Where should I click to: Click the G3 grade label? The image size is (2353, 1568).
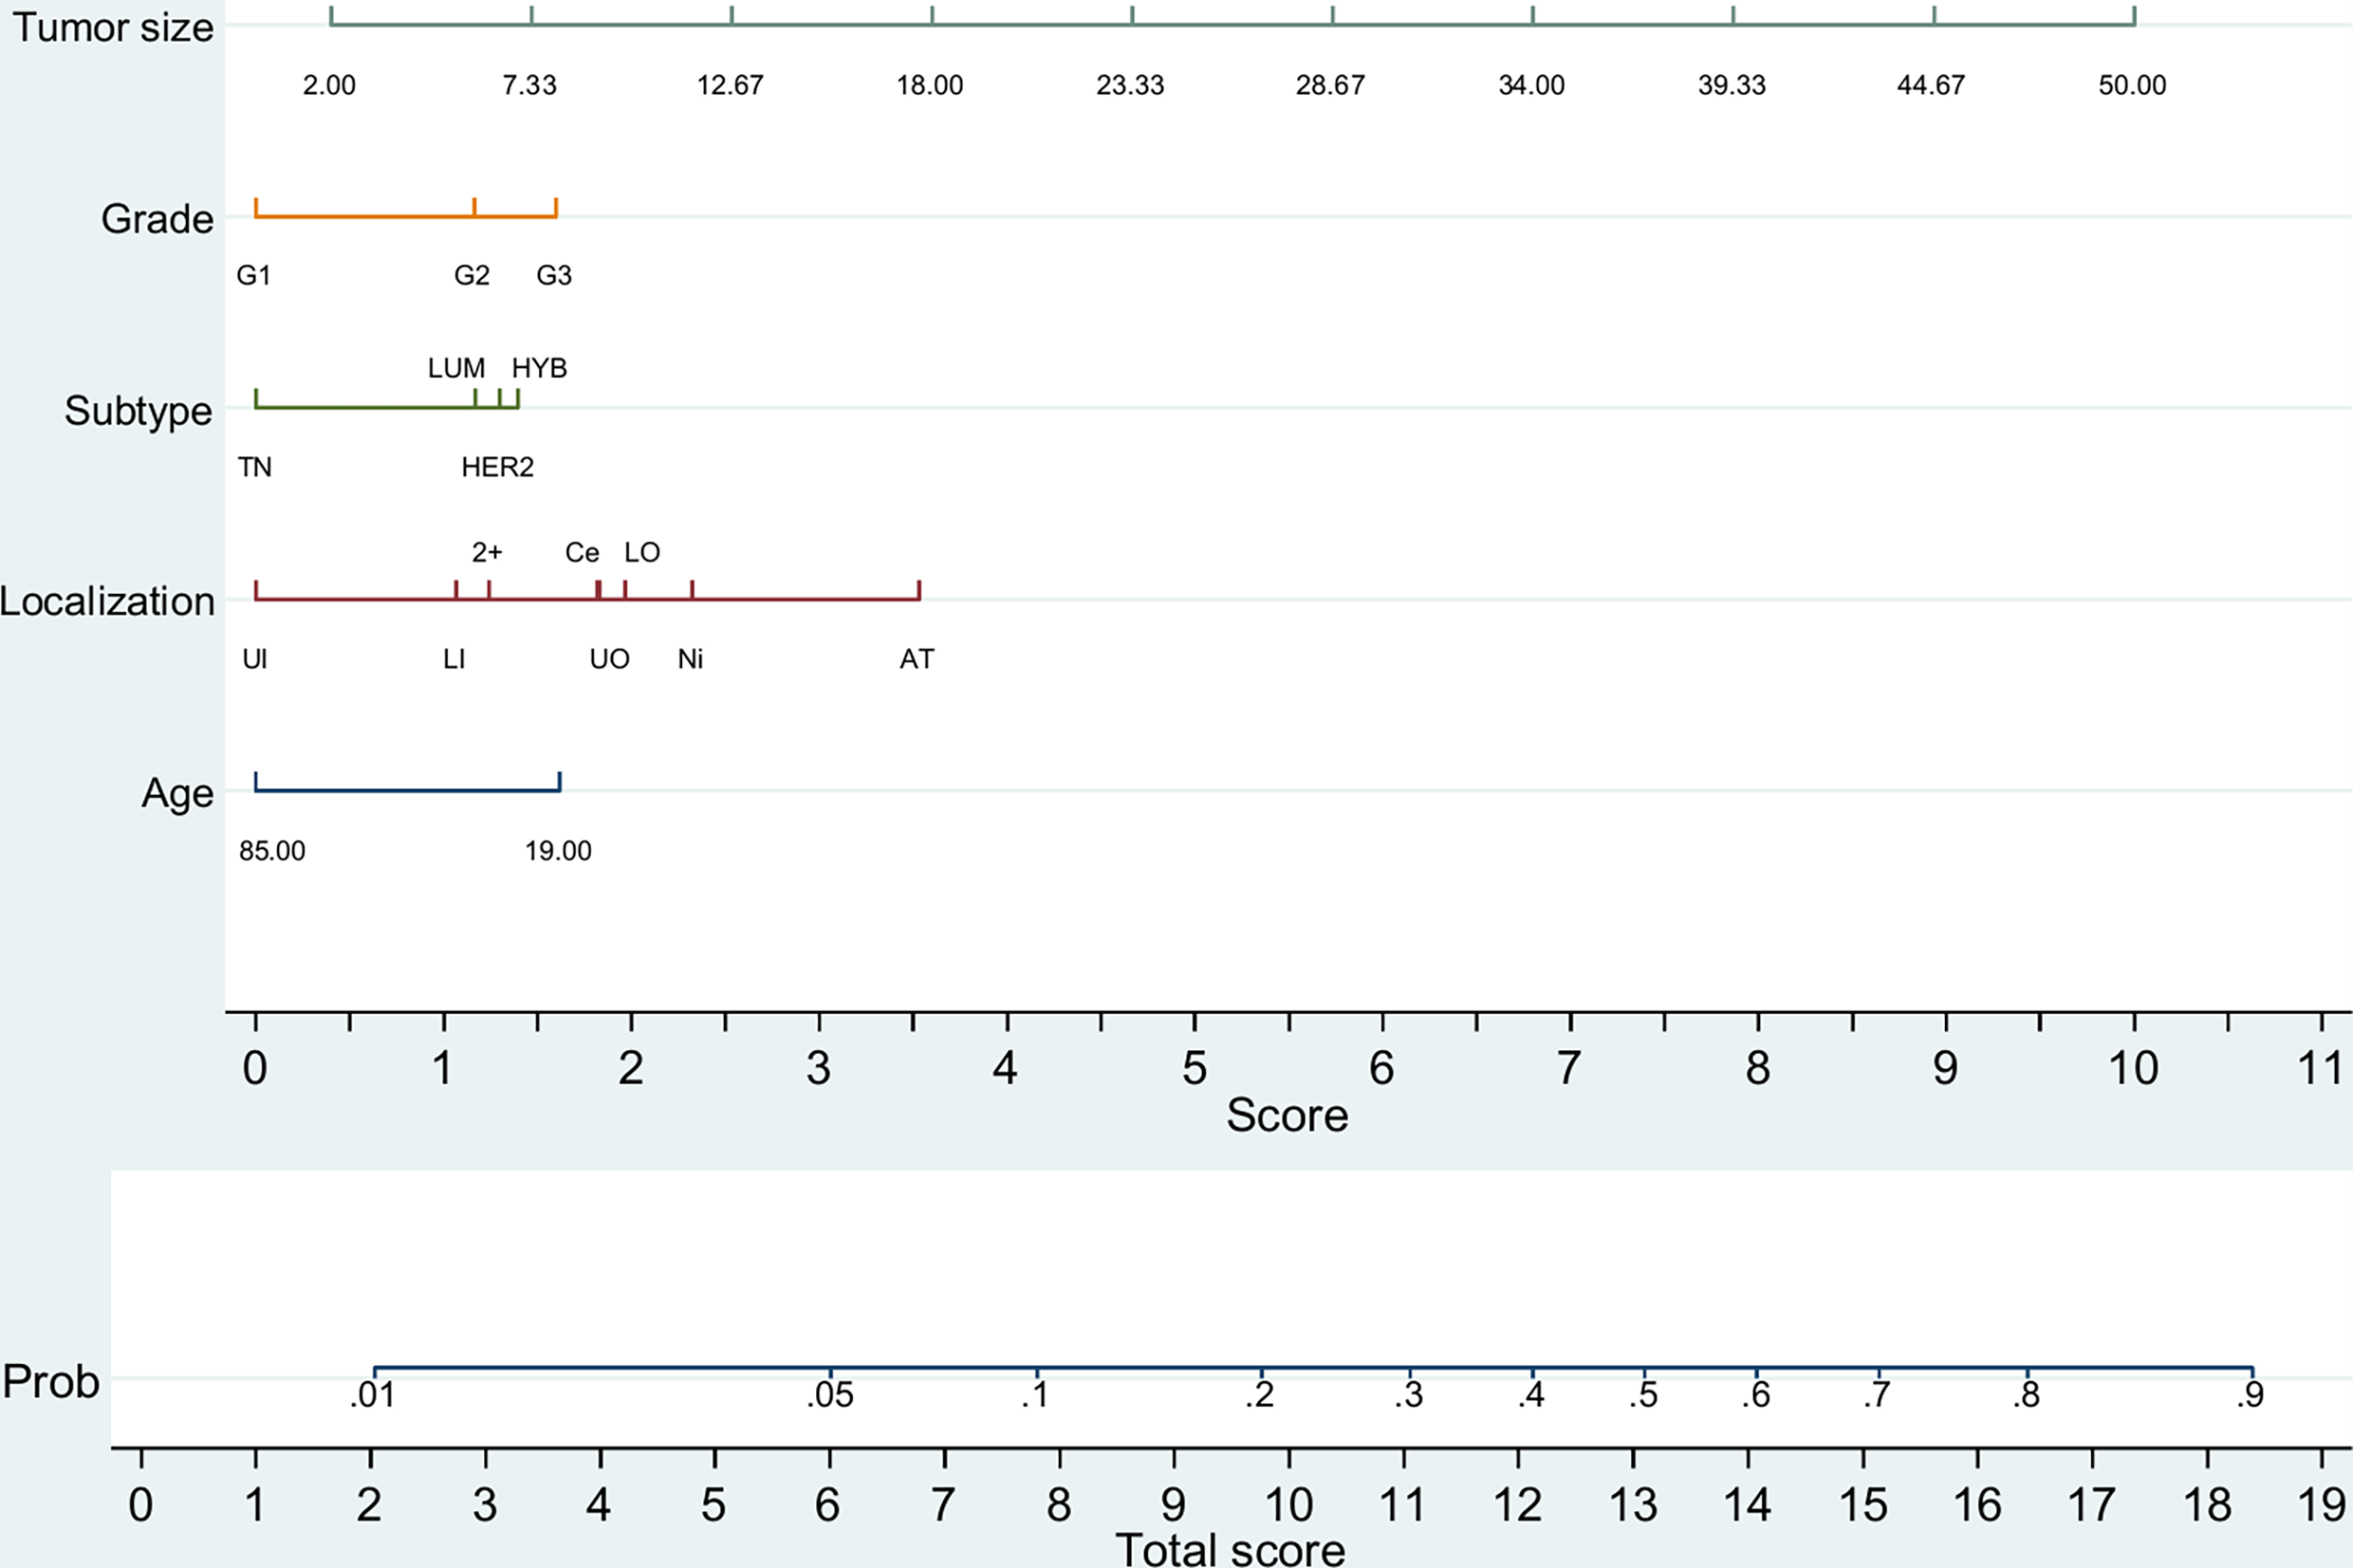554,275
